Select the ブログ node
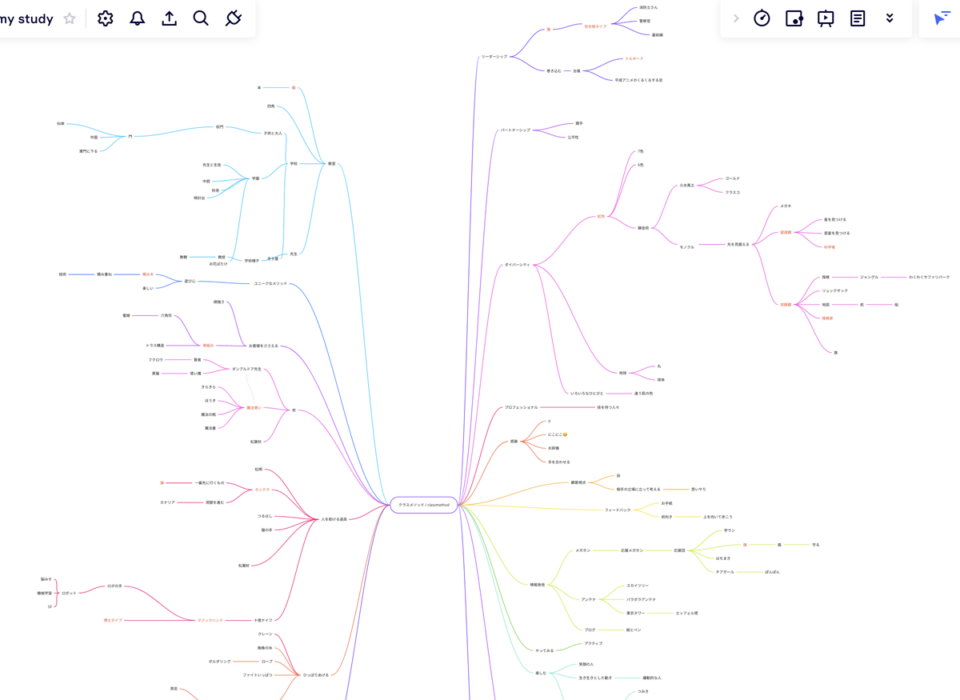This screenshot has width=960, height=700. [590, 630]
